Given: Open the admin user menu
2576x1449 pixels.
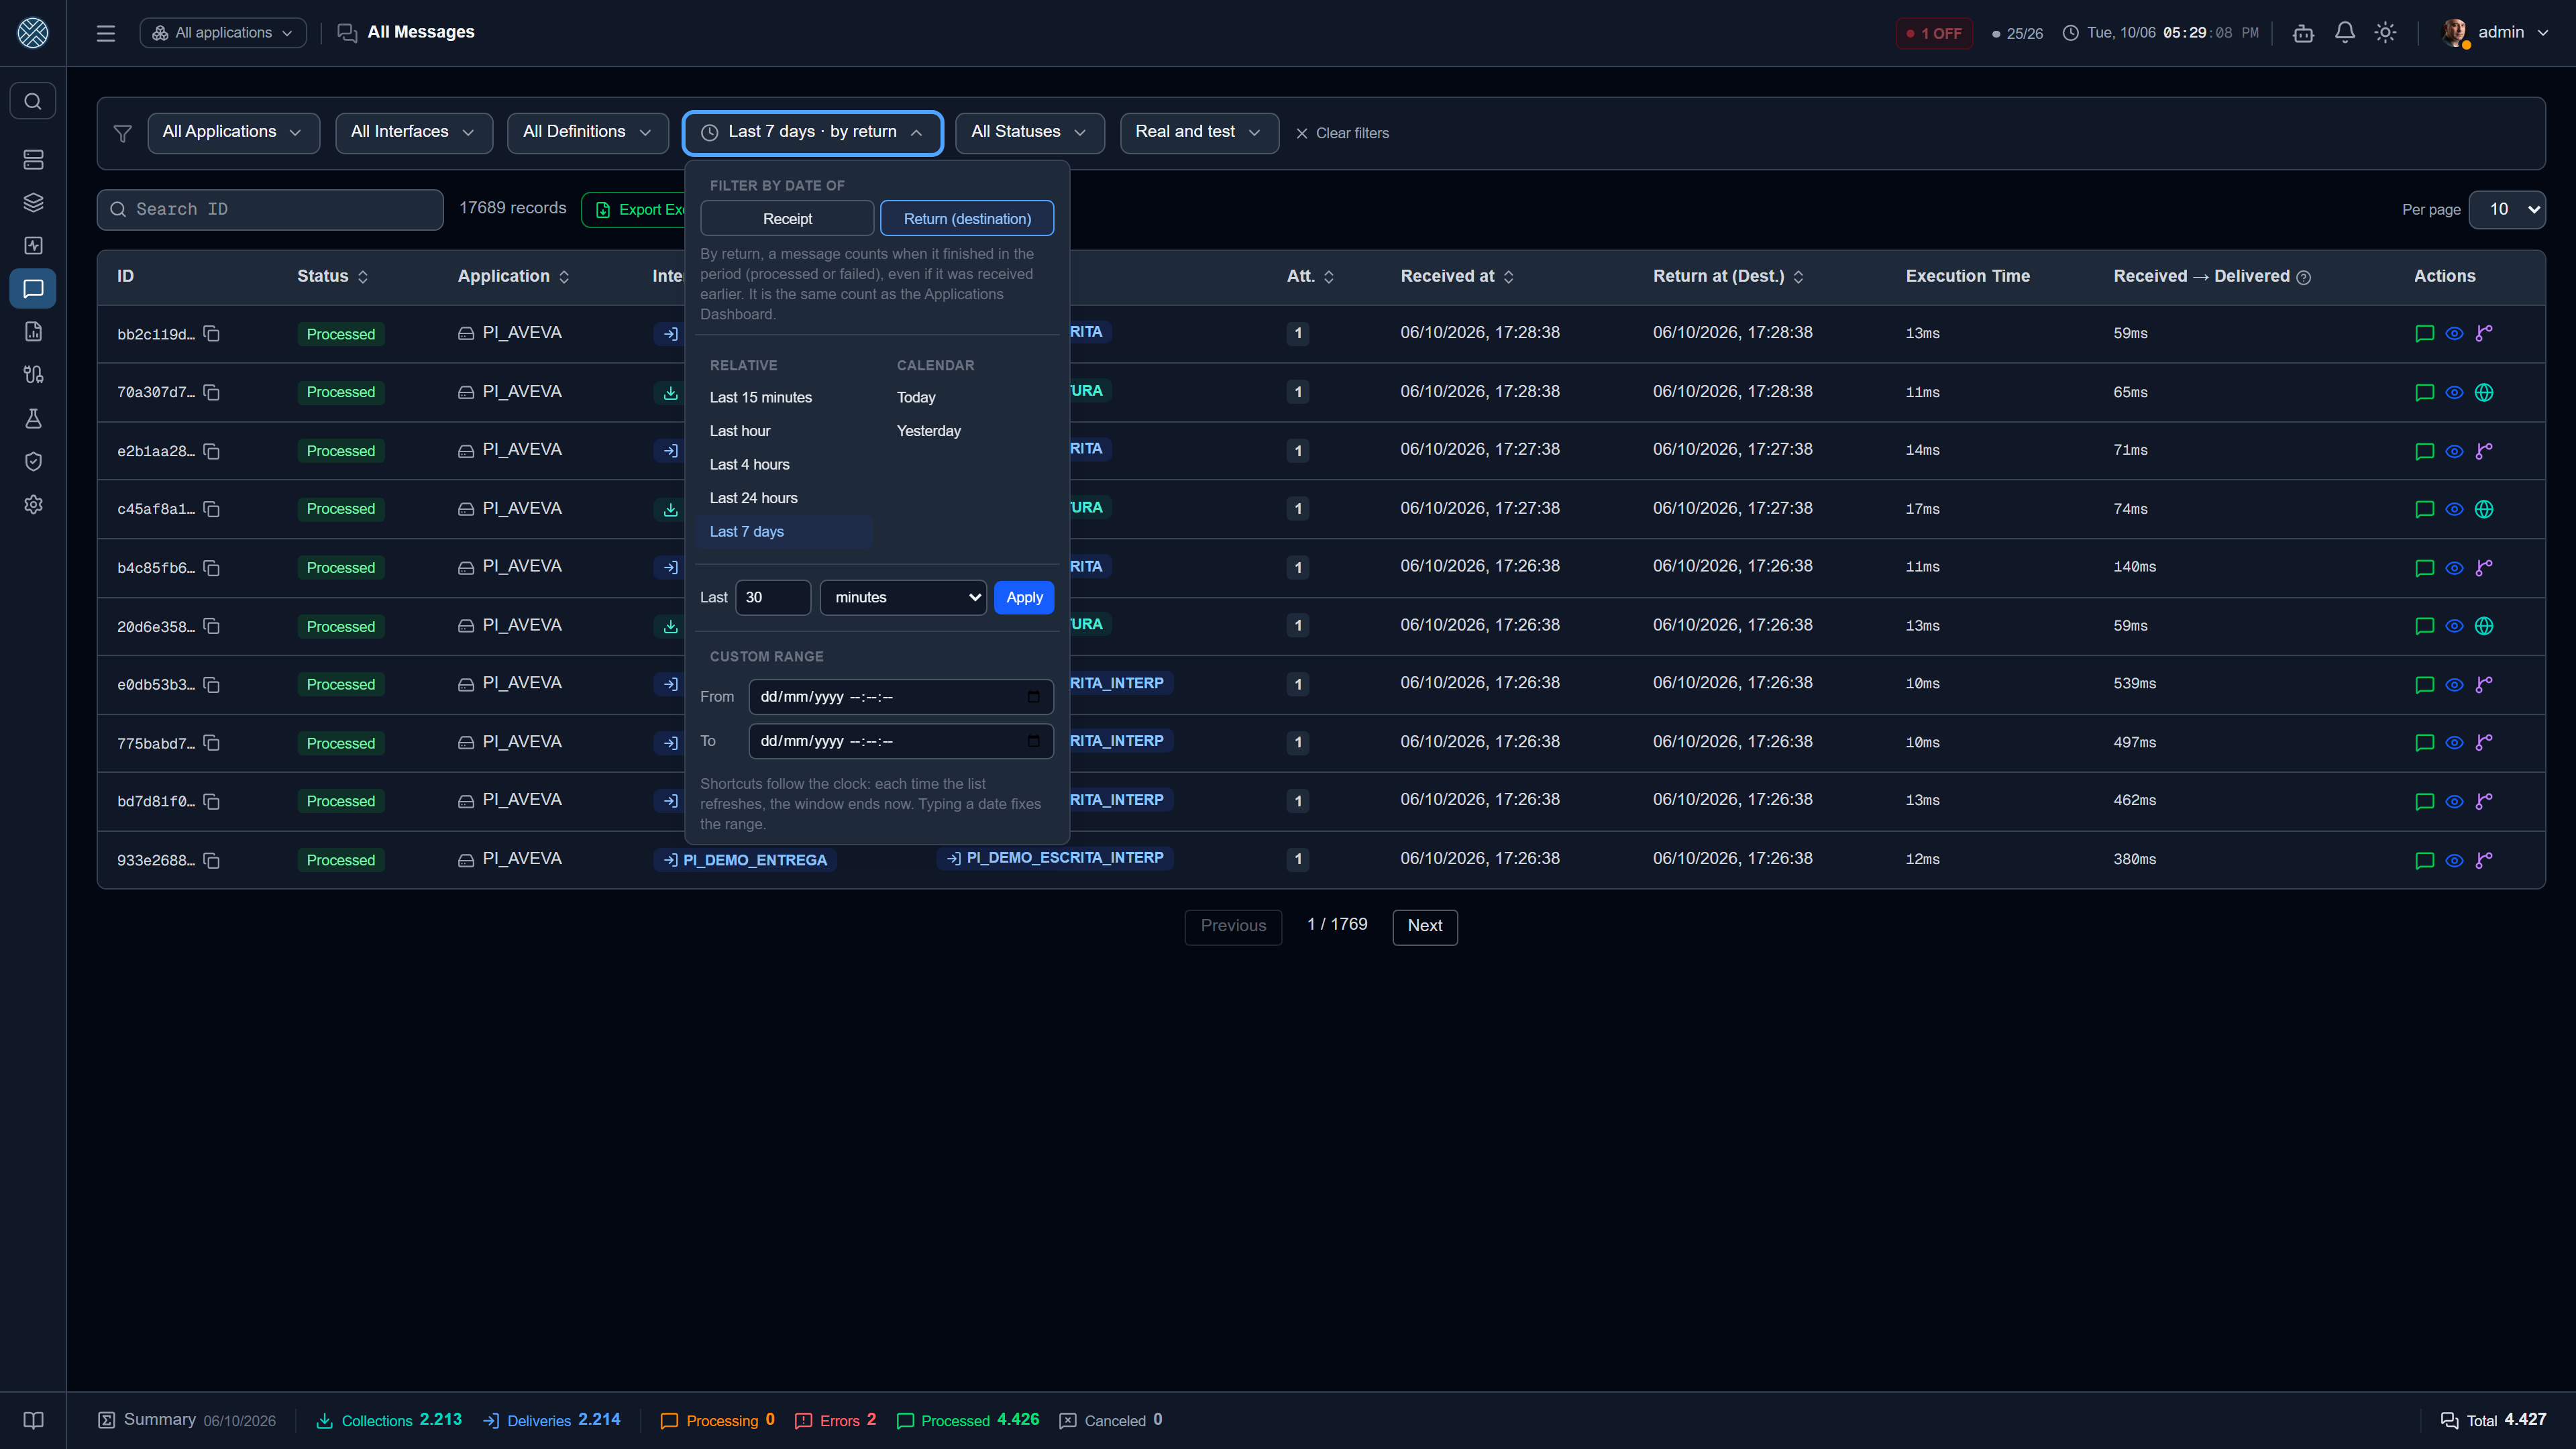Looking at the screenshot, I should [2496, 33].
